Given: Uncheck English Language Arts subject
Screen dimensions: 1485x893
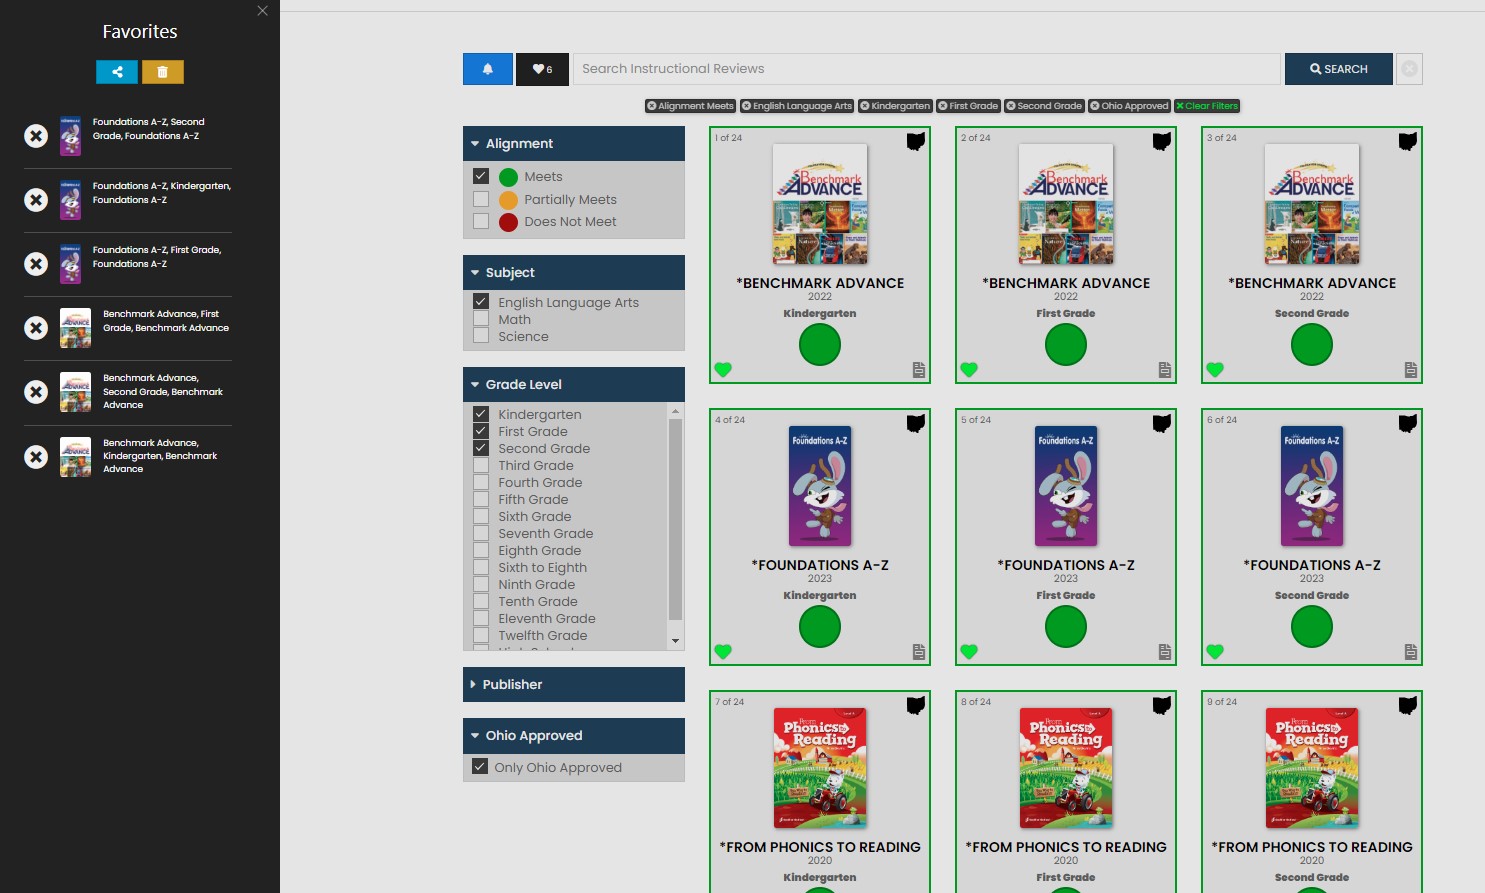Looking at the screenshot, I should (481, 301).
